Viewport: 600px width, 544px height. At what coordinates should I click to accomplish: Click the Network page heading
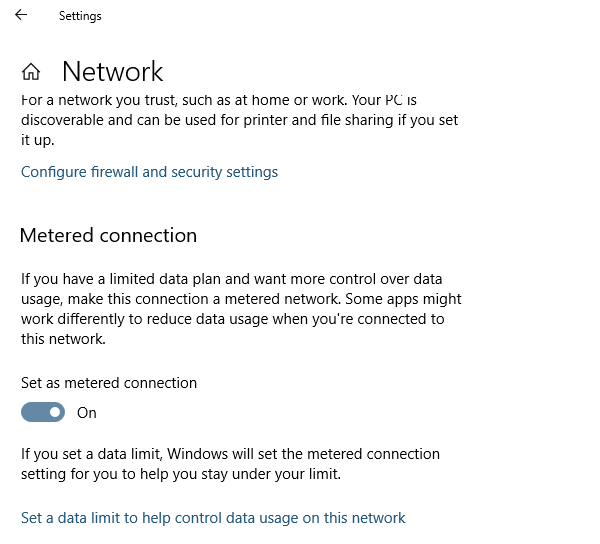point(112,72)
